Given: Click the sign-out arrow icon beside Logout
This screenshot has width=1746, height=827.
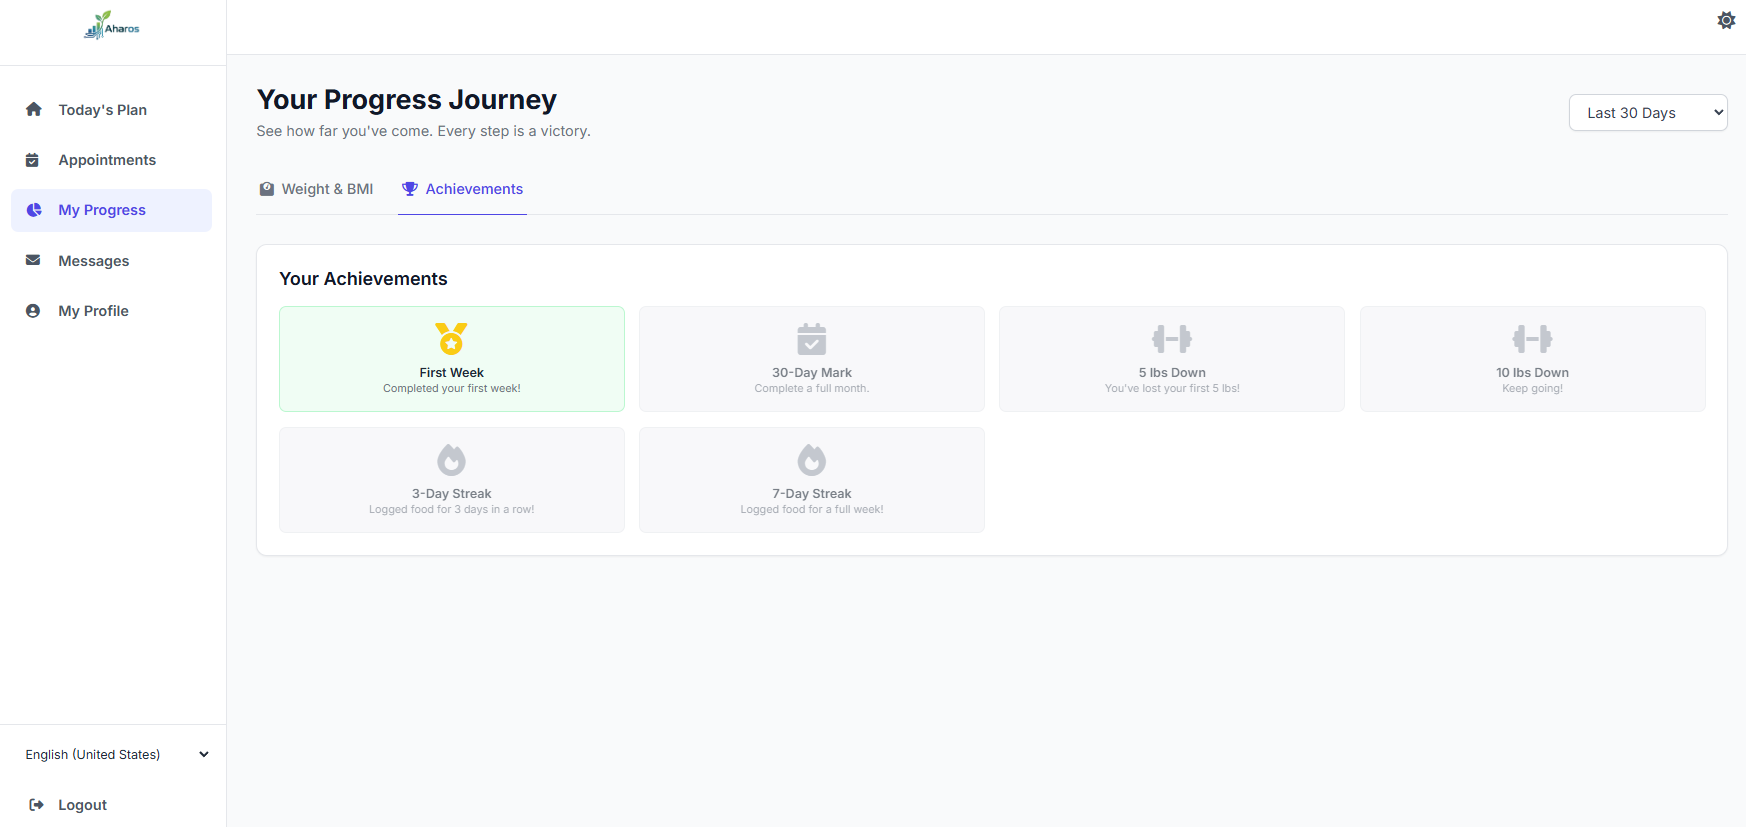Looking at the screenshot, I should [36, 805].
